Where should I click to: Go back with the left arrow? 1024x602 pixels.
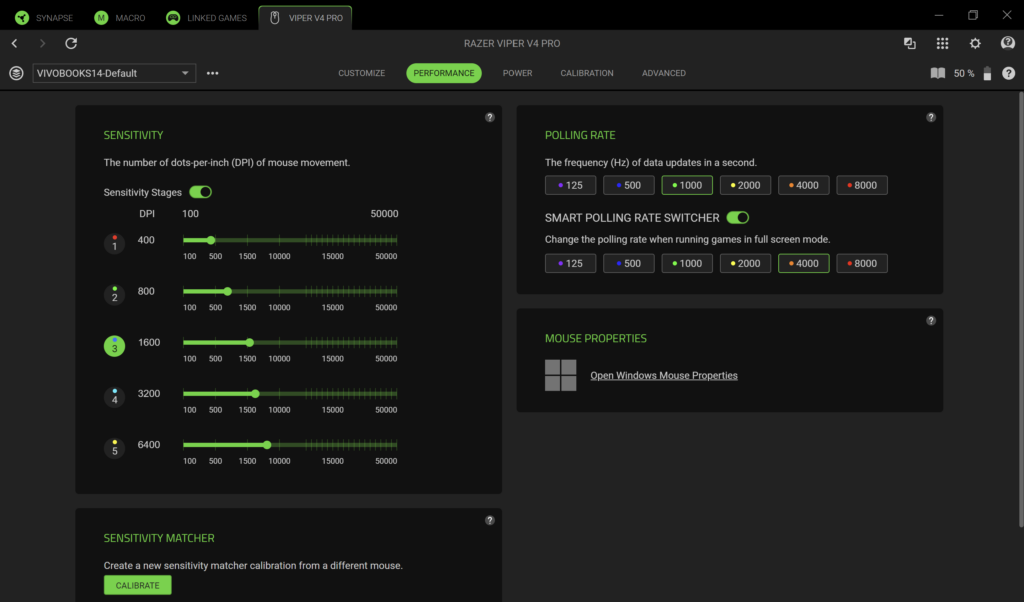click(x=14, y=43)
